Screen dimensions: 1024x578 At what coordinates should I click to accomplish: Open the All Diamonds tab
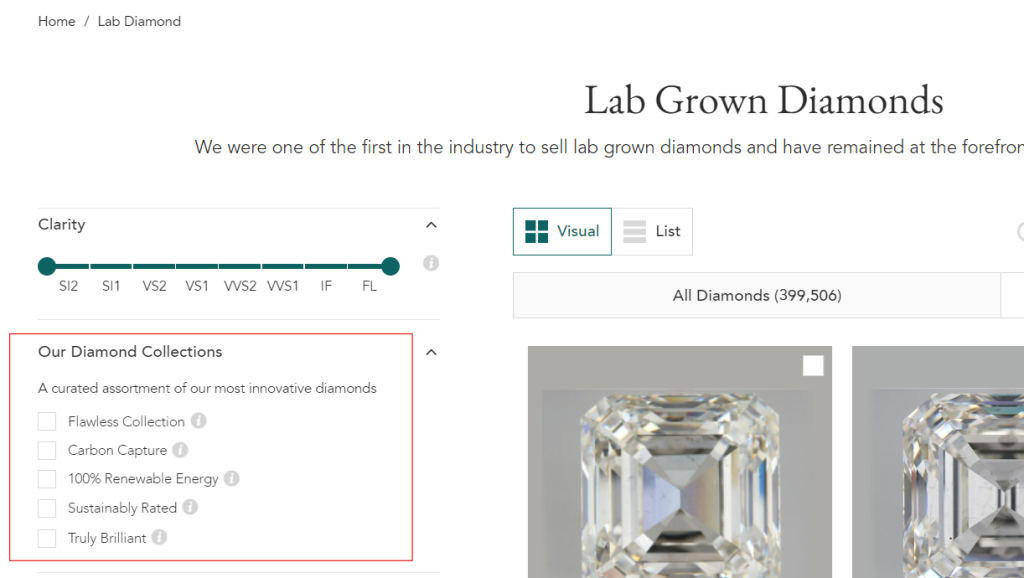click(756, 296)
